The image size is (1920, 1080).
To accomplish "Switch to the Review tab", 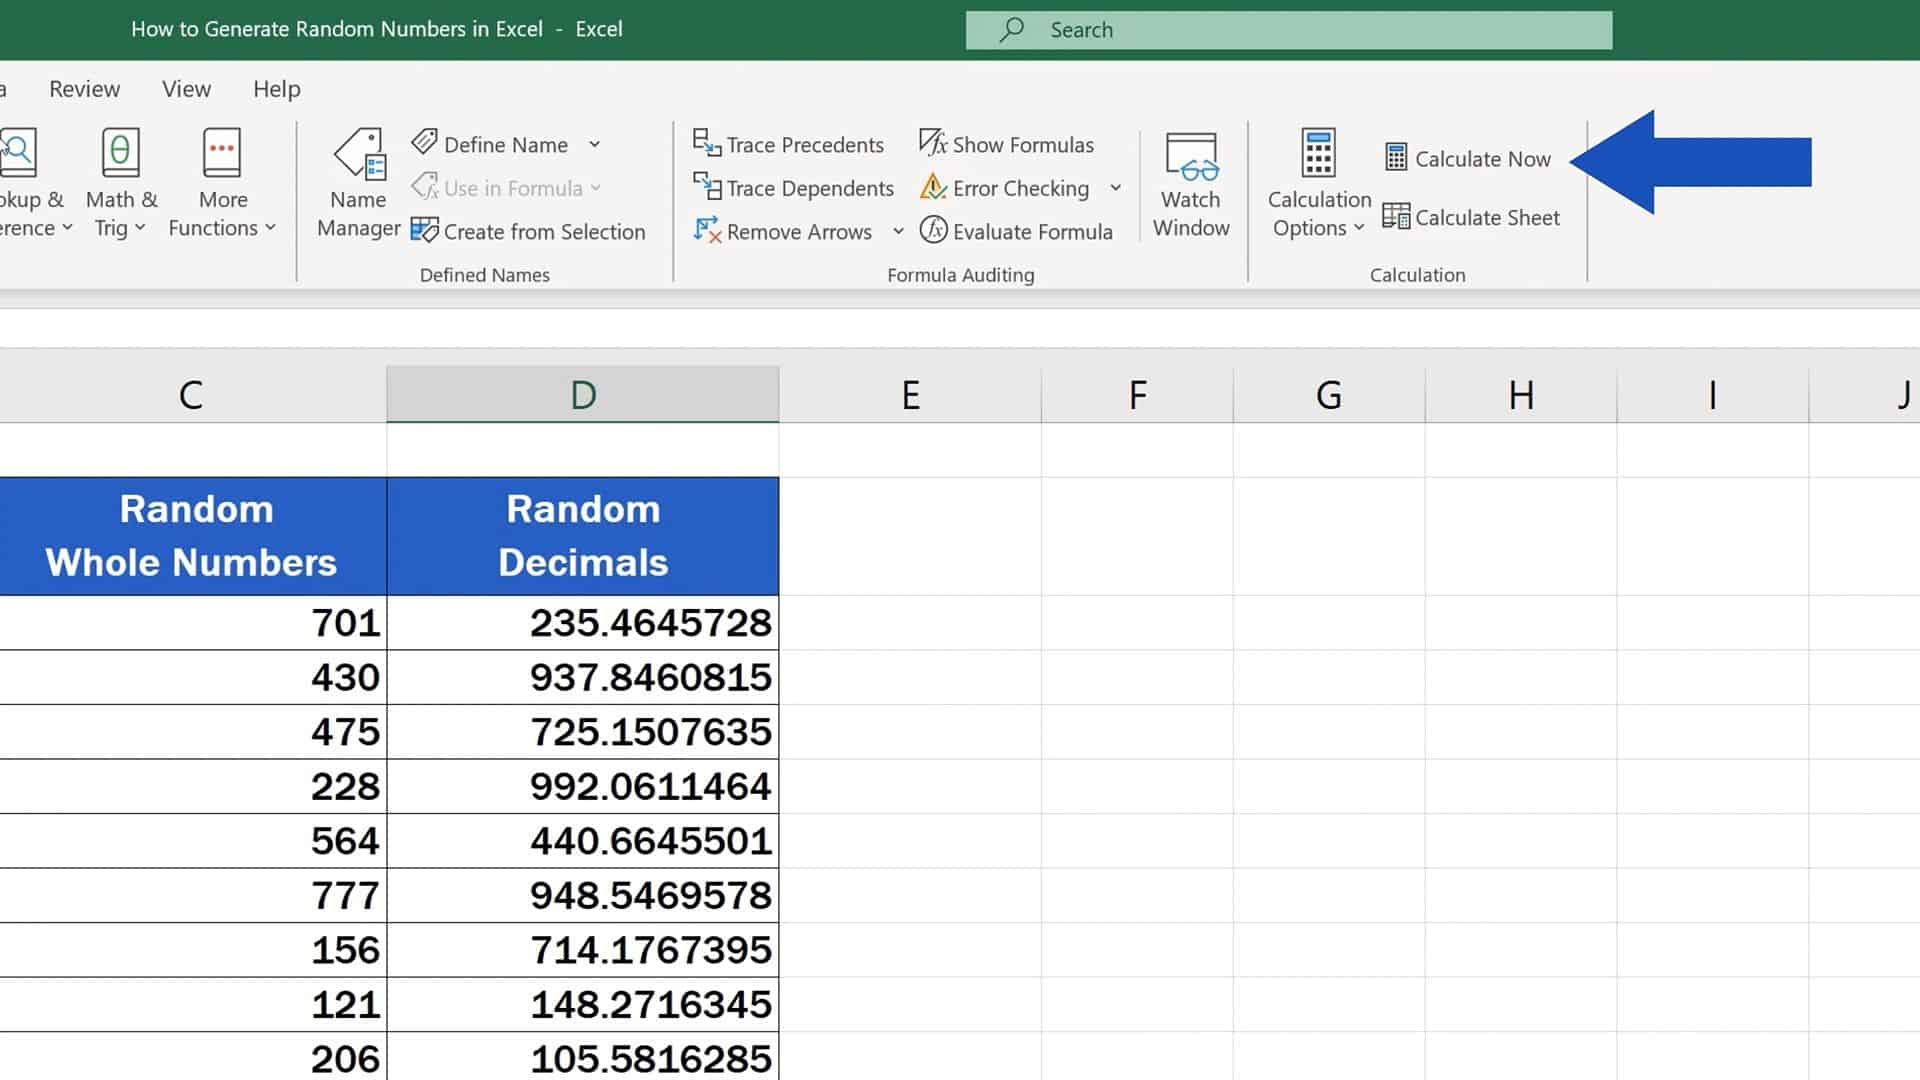I will pos(84,88).
